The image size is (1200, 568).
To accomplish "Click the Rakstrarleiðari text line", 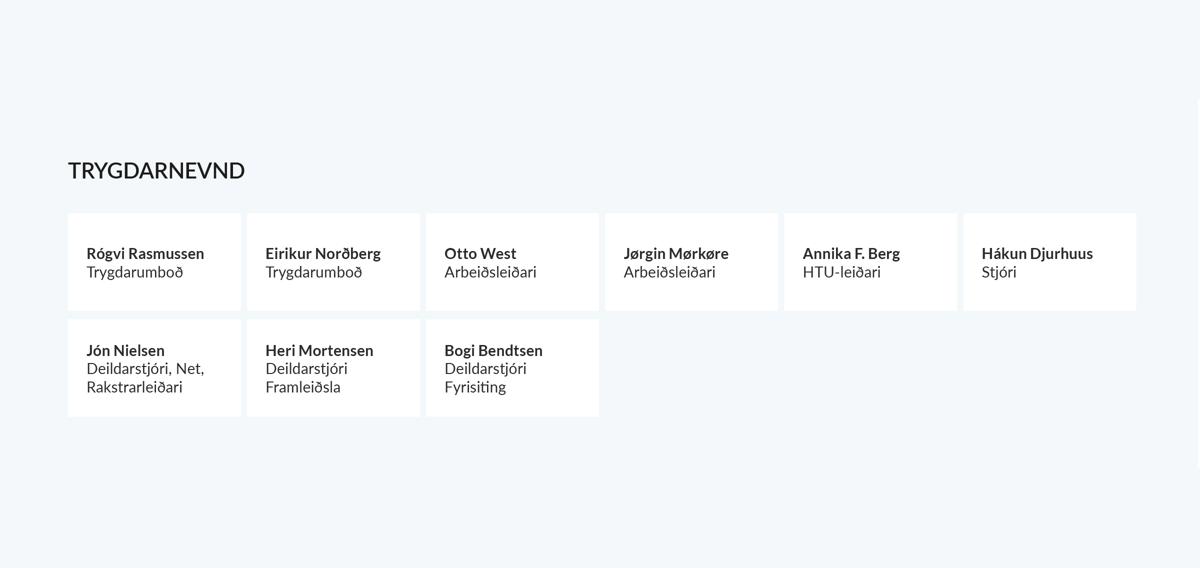I will tap(134, 388).
